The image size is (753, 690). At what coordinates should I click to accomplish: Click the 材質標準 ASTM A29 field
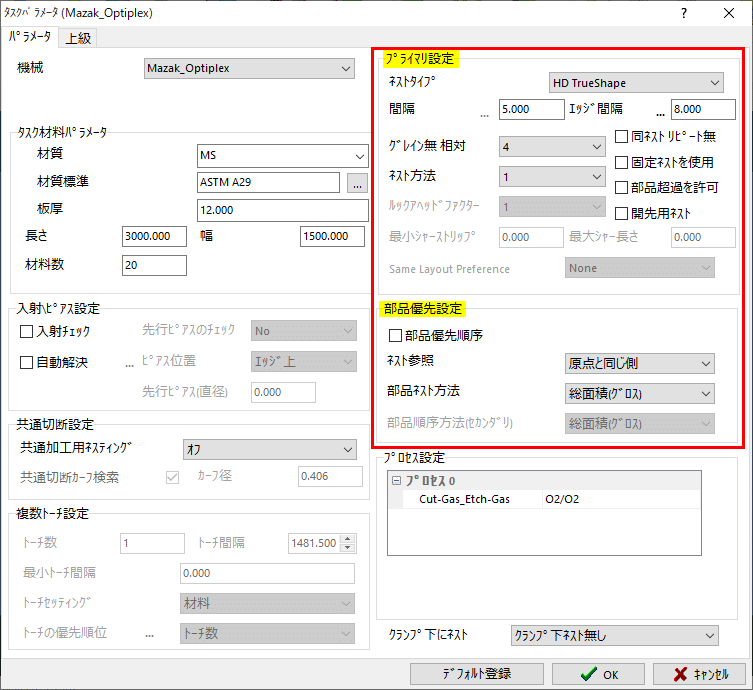(268, 182)
